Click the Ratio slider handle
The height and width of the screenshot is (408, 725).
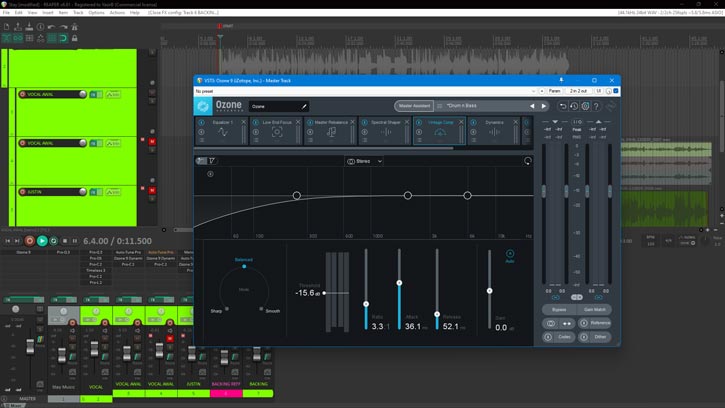pyautogui.click(x=366, y=304)
